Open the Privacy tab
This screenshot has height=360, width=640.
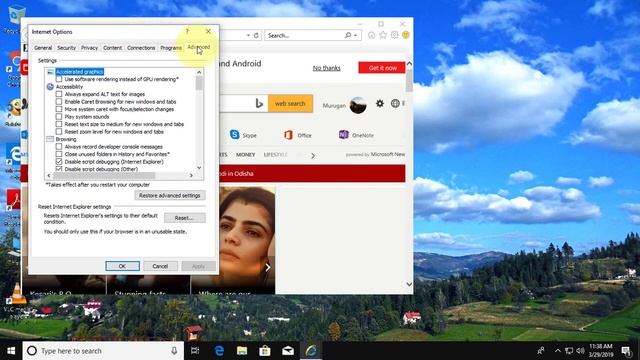tap(89, 48)
